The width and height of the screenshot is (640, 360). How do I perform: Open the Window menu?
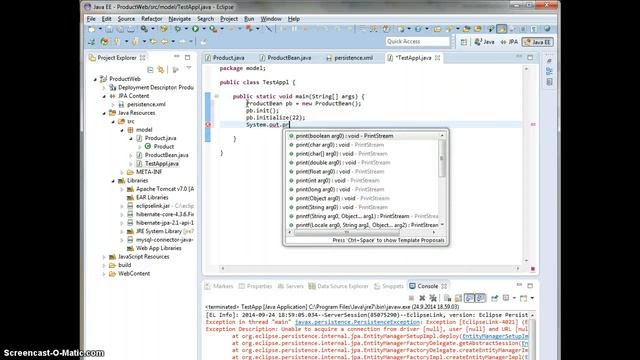pyautogui.click(x=271, y=19)
